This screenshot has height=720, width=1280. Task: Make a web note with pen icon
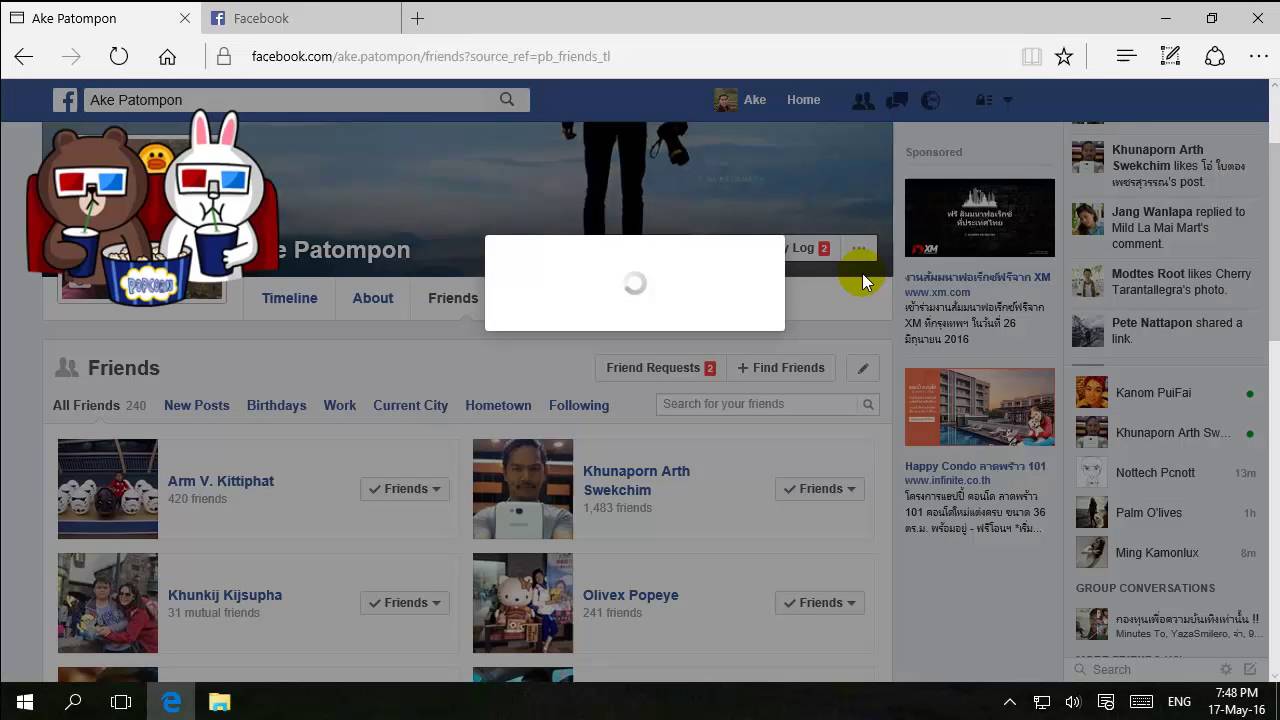1170,57
